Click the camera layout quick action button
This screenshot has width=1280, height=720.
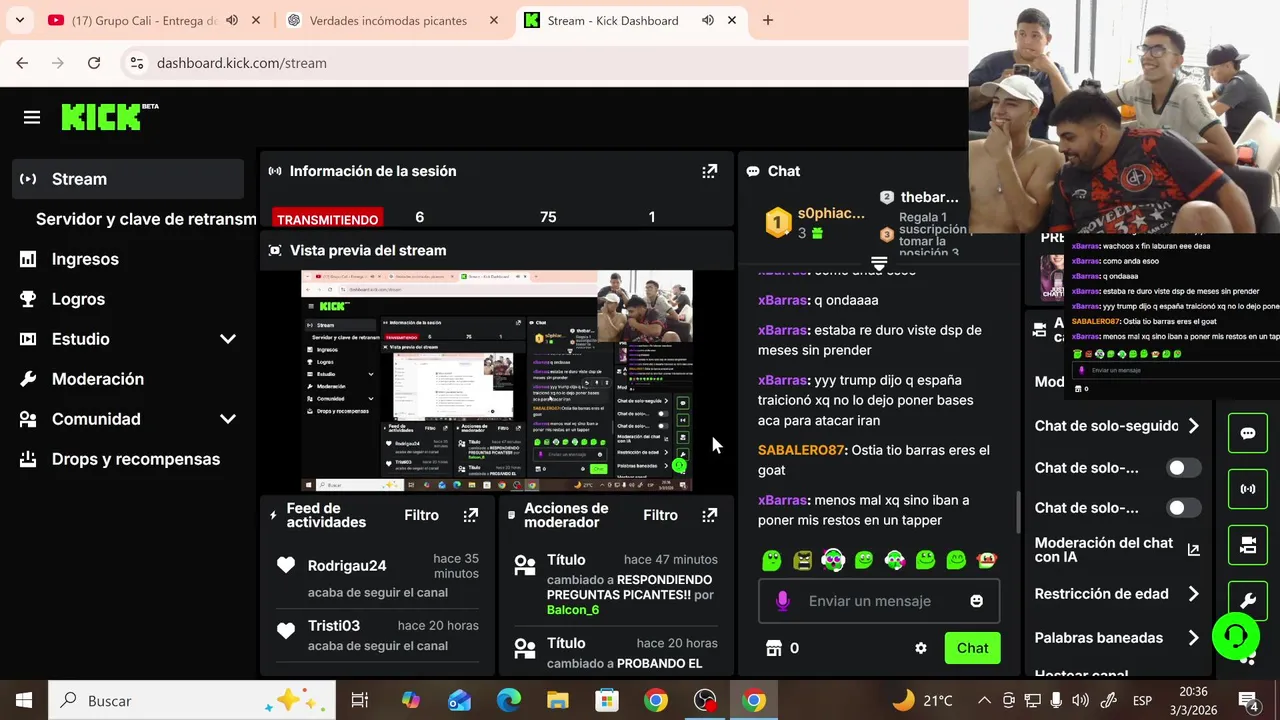(x=1248, y=545)
